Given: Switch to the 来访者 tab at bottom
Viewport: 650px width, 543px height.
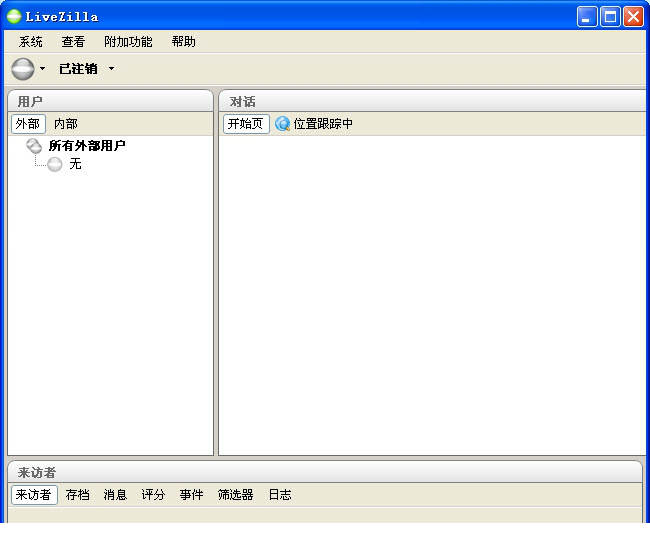Looking at the screenshot, I should [34, 495].
